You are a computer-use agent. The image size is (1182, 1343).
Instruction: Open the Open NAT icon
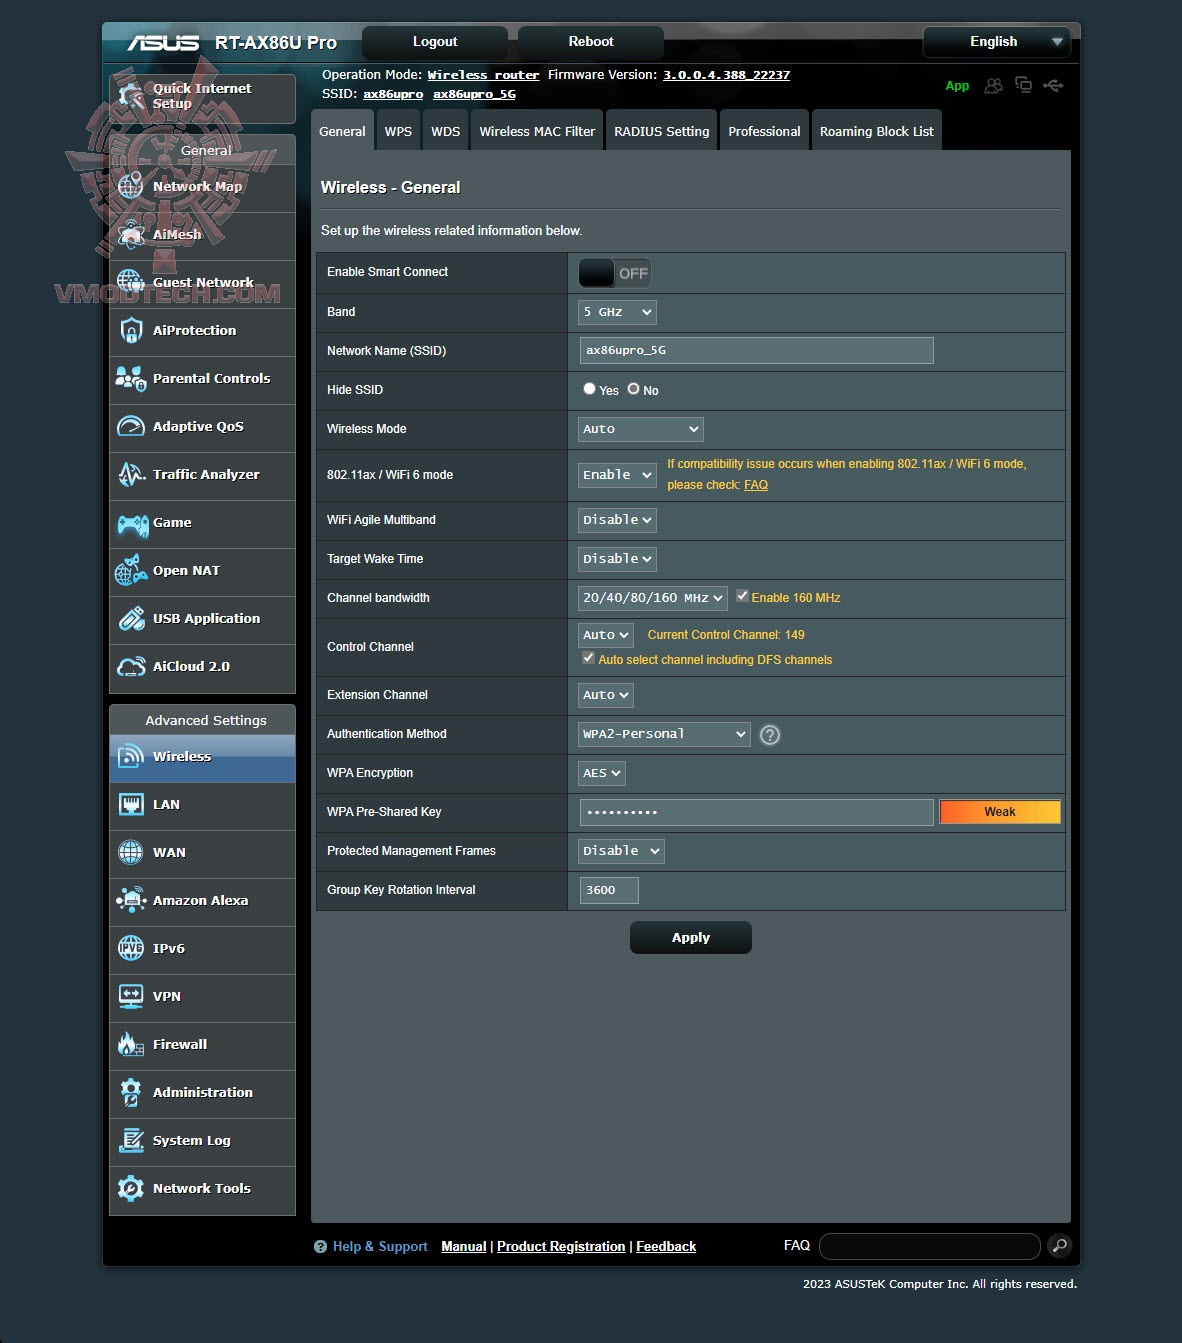pos(131,571)
